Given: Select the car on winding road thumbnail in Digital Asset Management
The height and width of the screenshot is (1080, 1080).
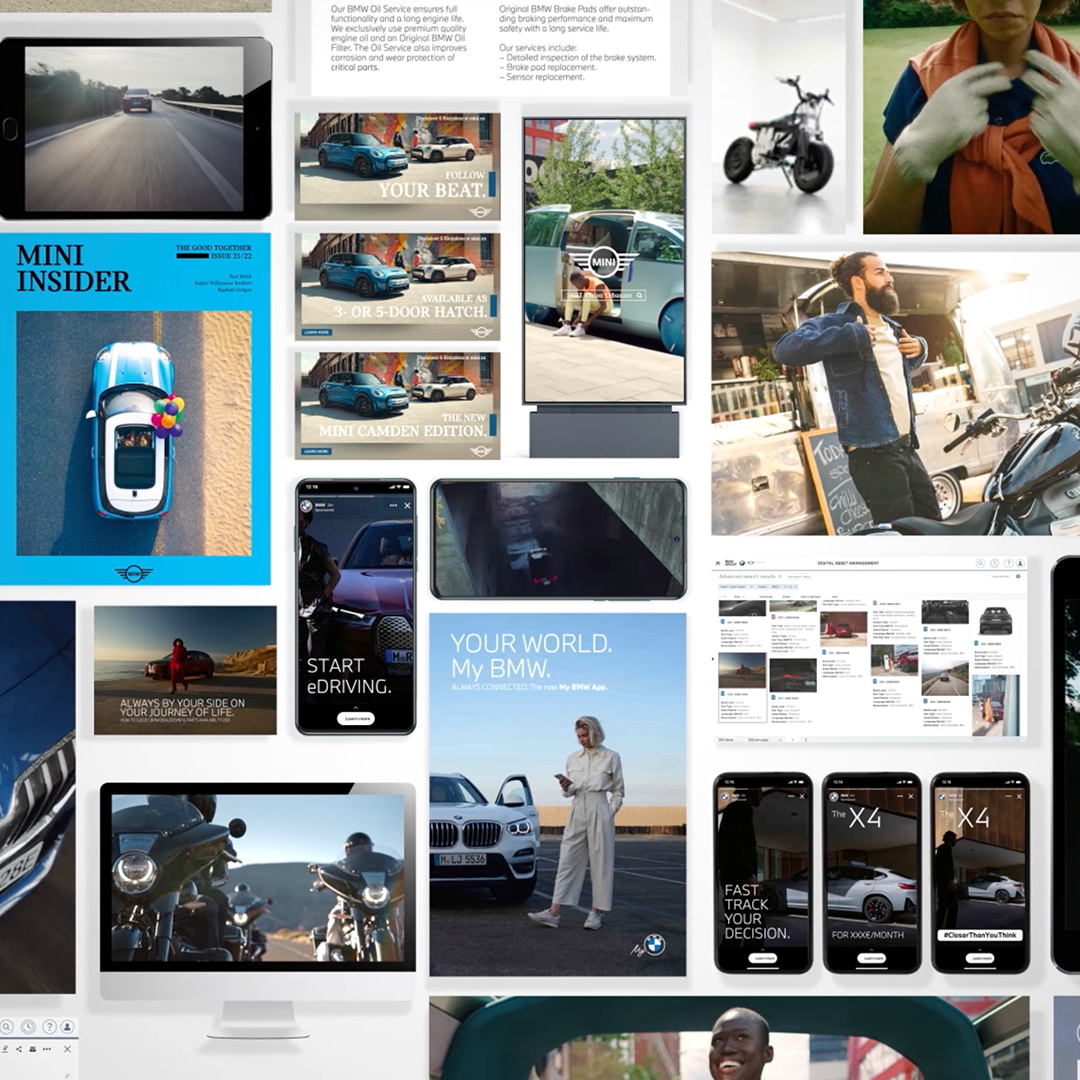Looking at the screenshot, I should pos(944,678).
